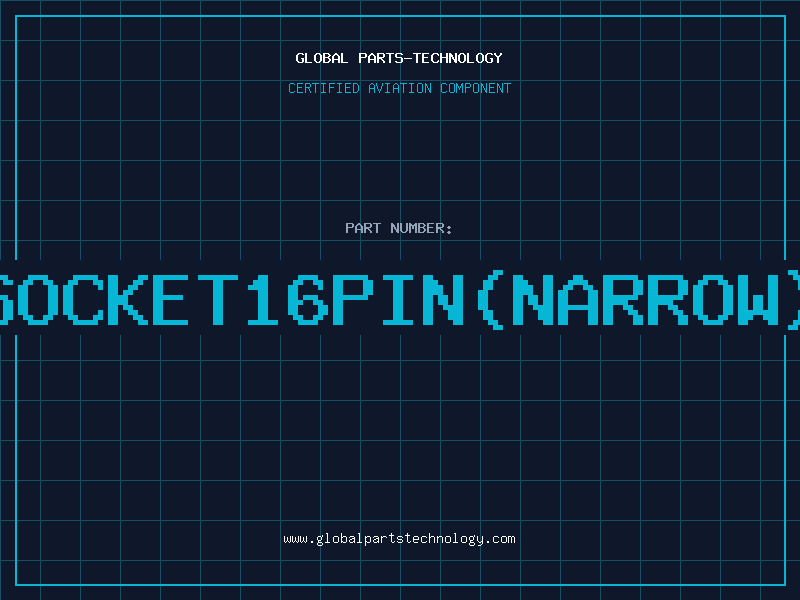Click the PART NUMBER: label

coord(399,228)
